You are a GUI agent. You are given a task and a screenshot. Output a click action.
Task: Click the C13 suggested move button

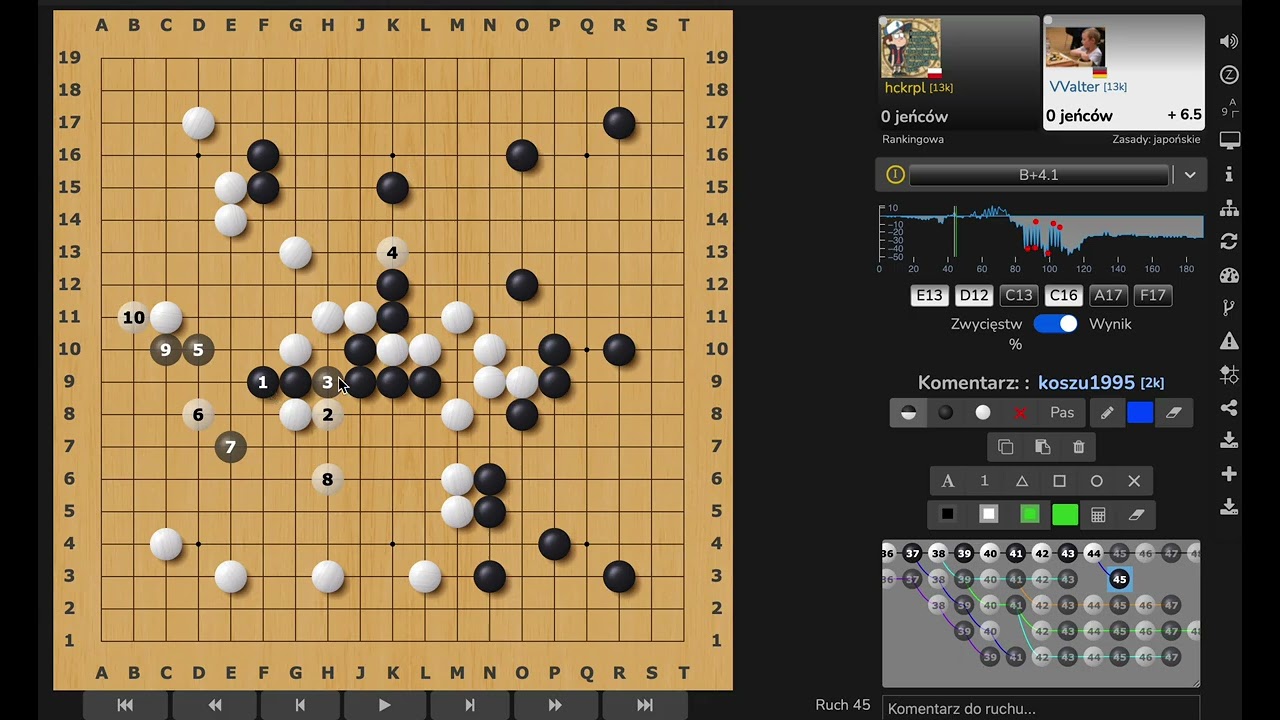[x=1019, y=295]
